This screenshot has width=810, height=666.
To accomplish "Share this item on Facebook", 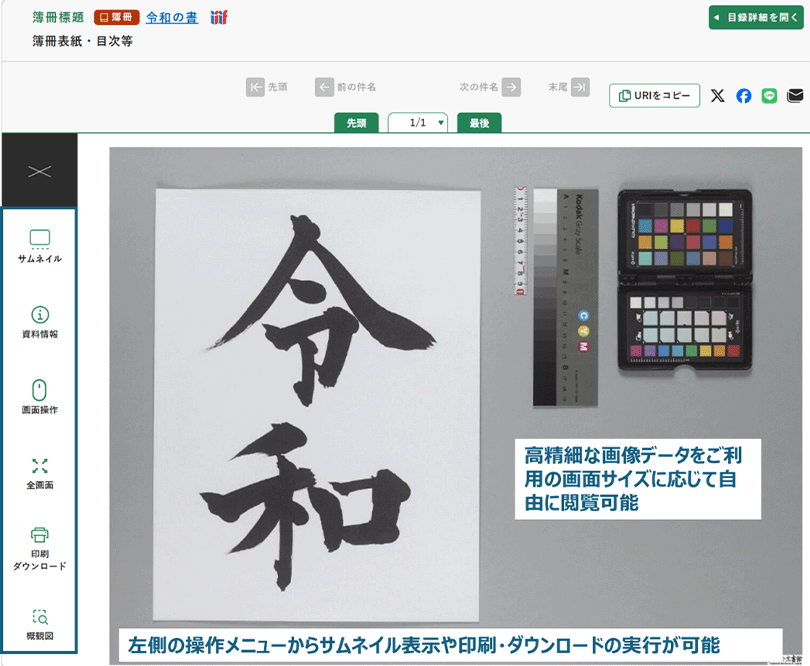I will 744,96.
